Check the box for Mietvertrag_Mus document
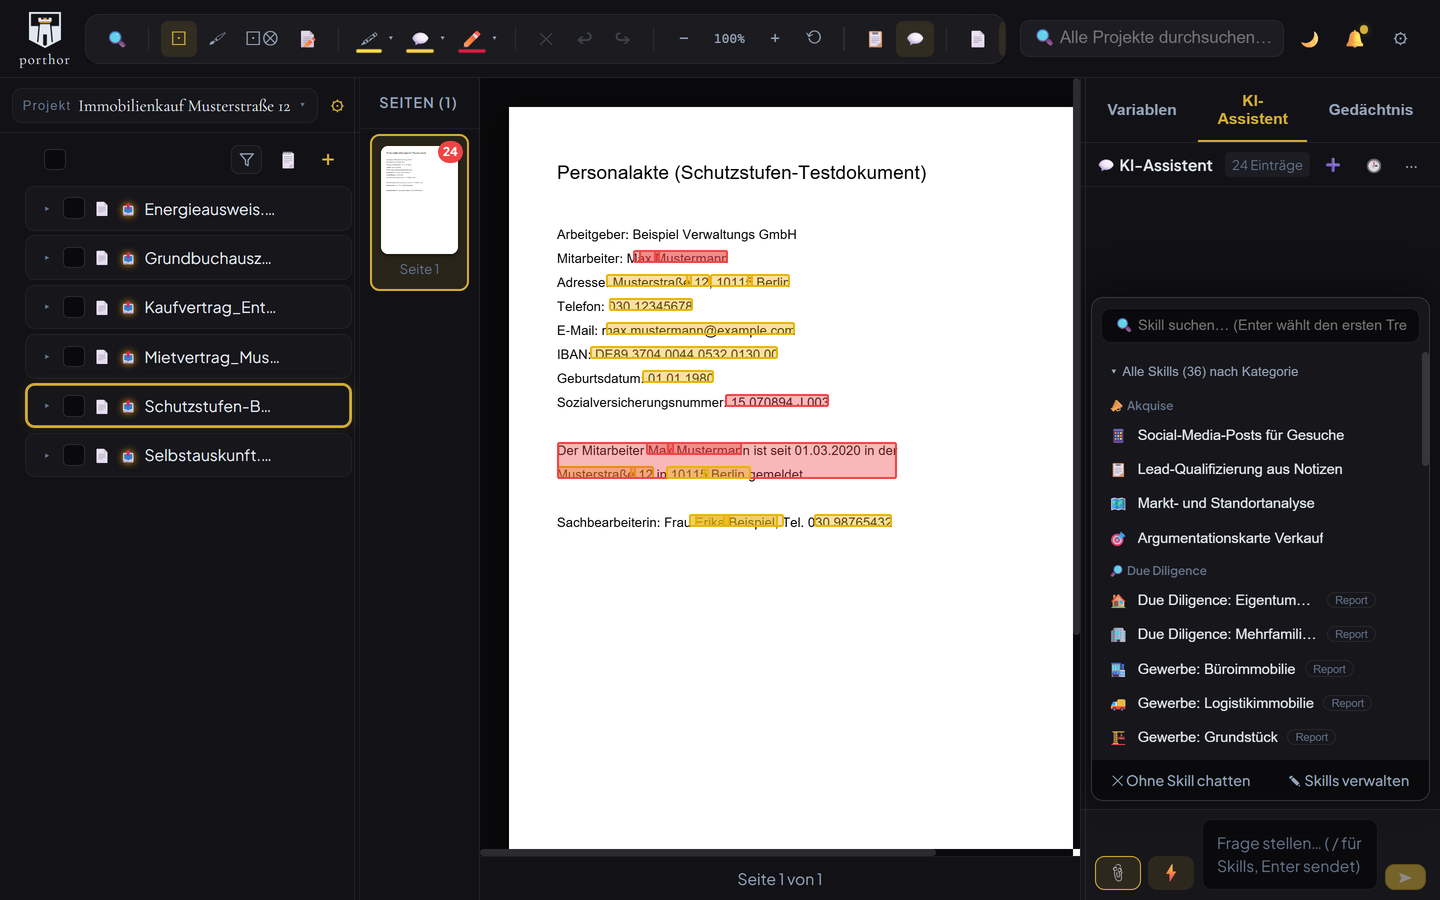Image resolution: width=1440 pixels, height=900 pixels. 74,357
